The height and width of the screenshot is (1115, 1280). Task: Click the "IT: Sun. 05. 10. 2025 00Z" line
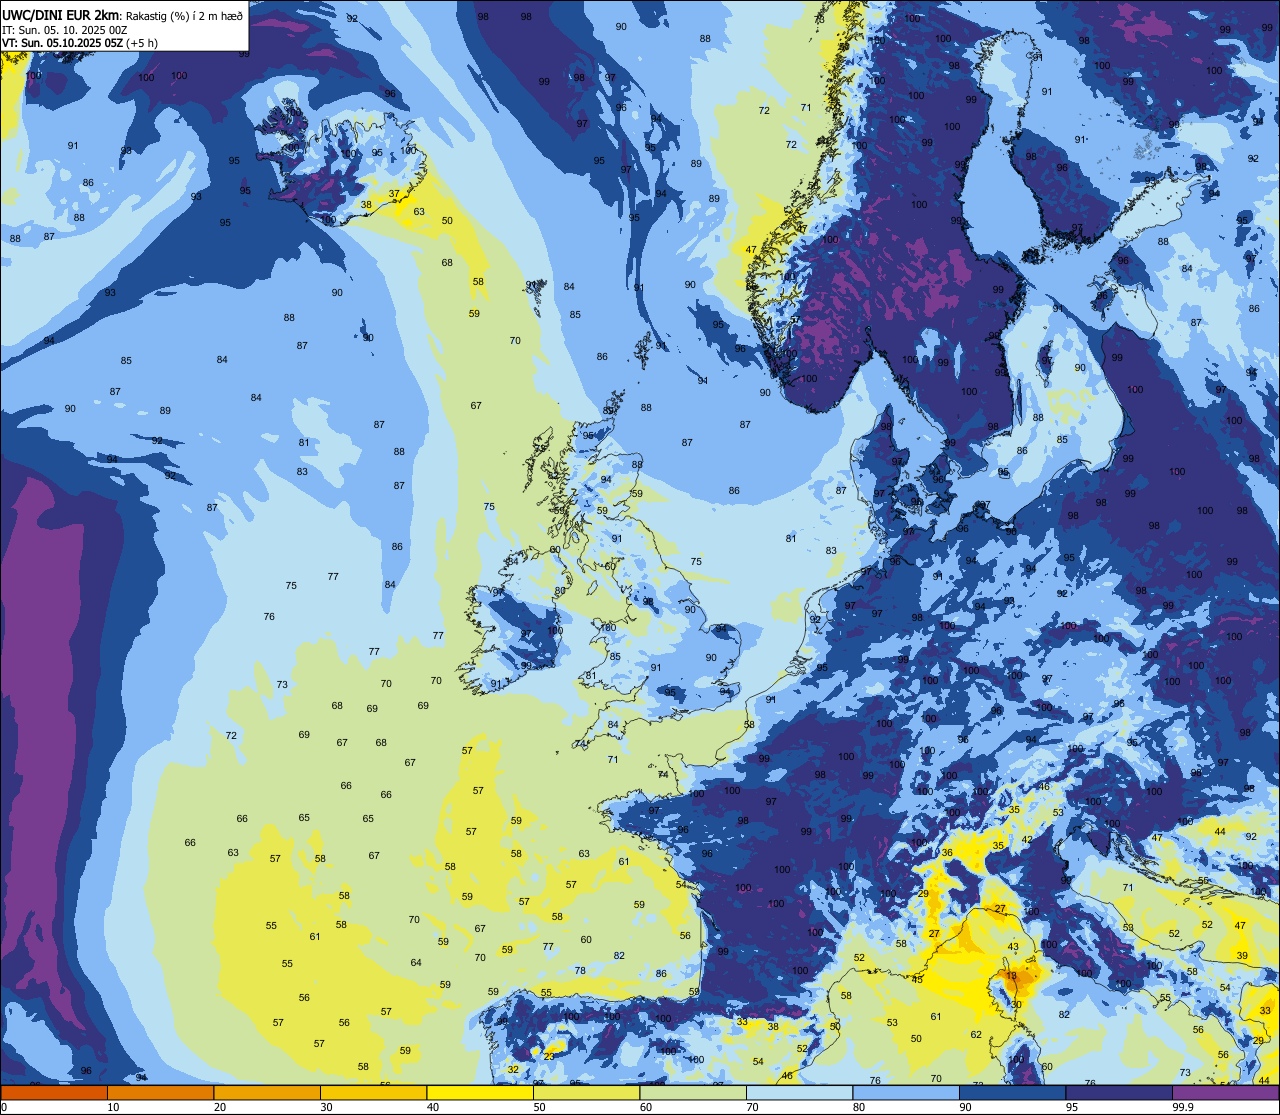pyautogui.click(x=64, y=29)
